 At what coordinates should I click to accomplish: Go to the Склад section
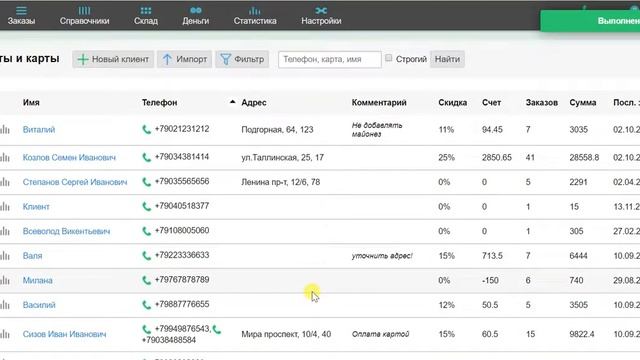[146, 16]
